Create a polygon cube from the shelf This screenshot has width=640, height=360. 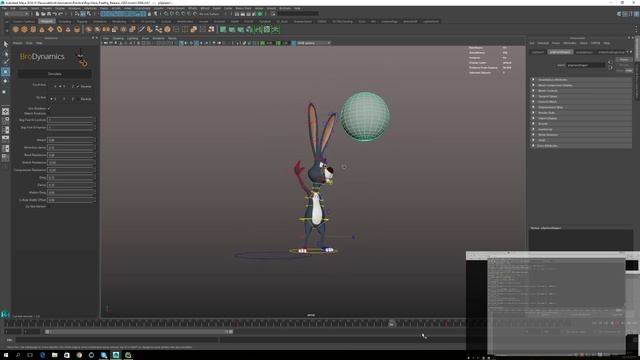click(24, 29)
